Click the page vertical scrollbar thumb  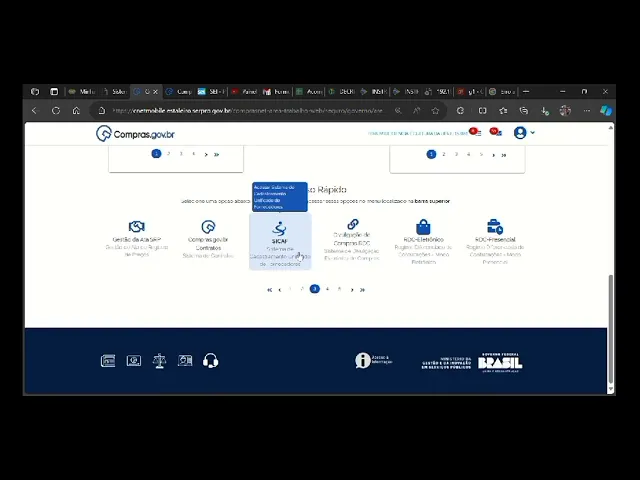[x=611, y=329]
